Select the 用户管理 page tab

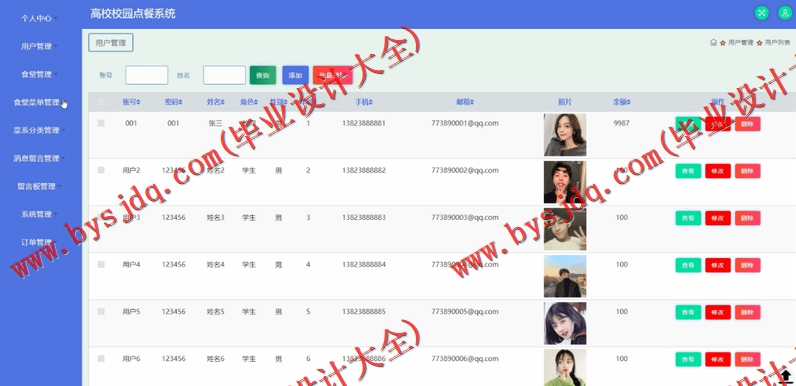(111, 43)
